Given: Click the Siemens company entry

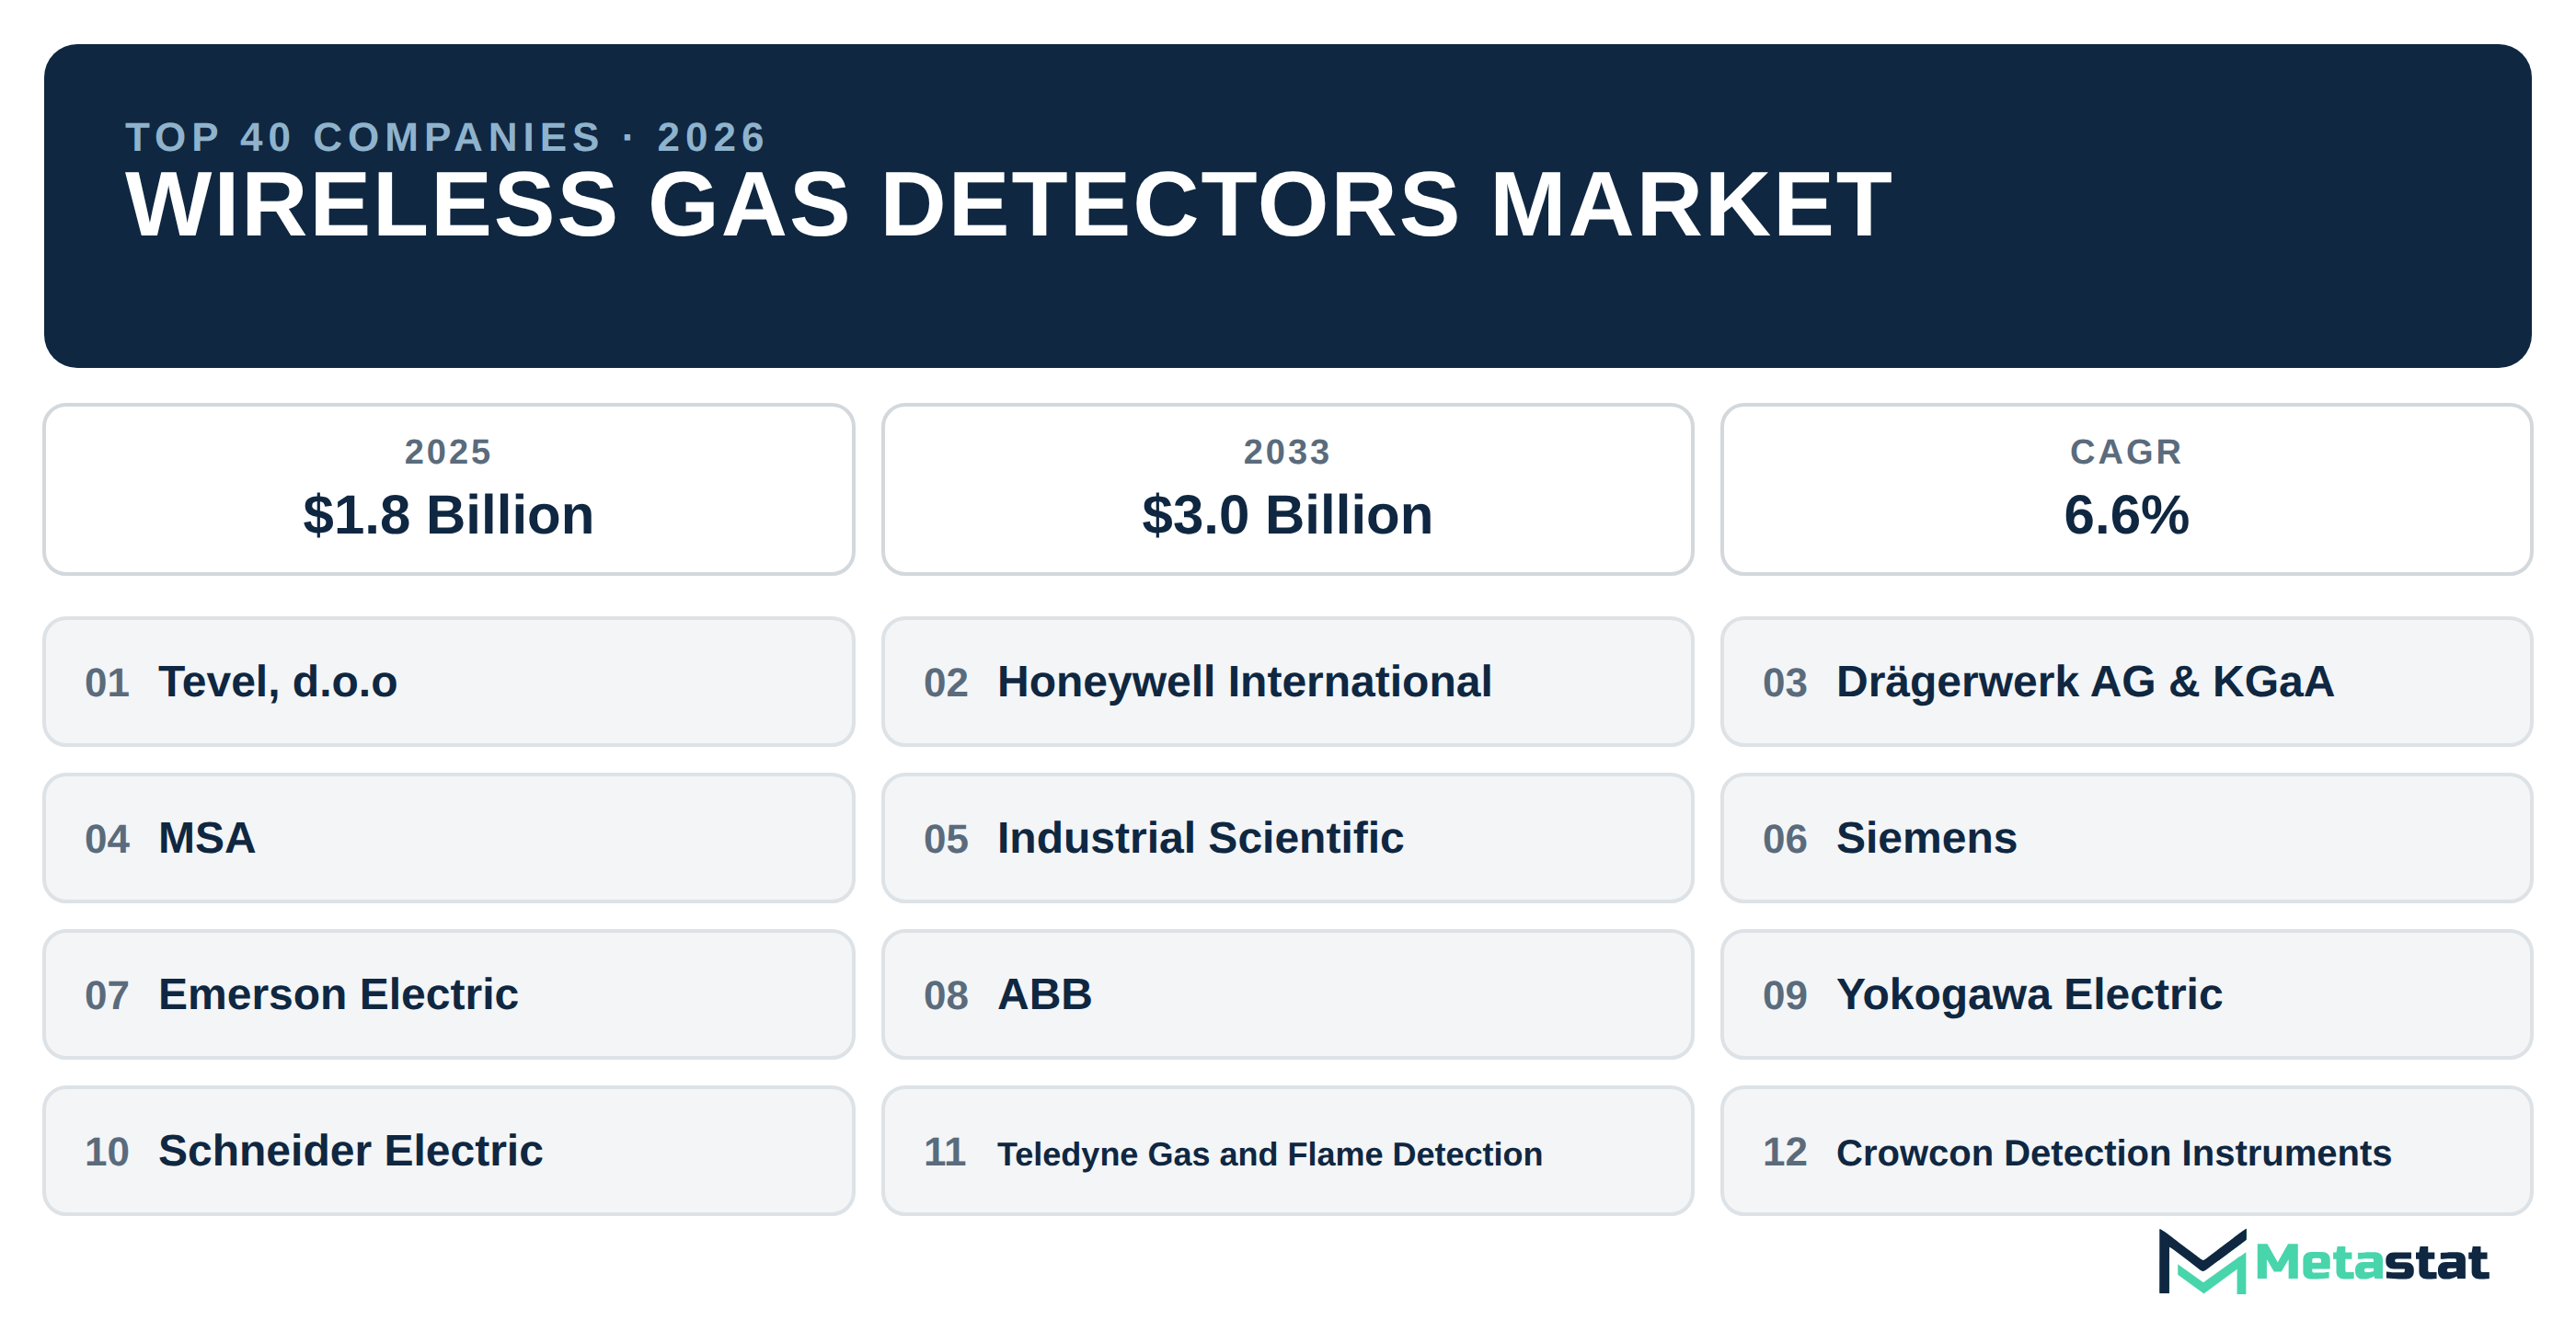Looking at the screenshot, I should coord(2126,838).
